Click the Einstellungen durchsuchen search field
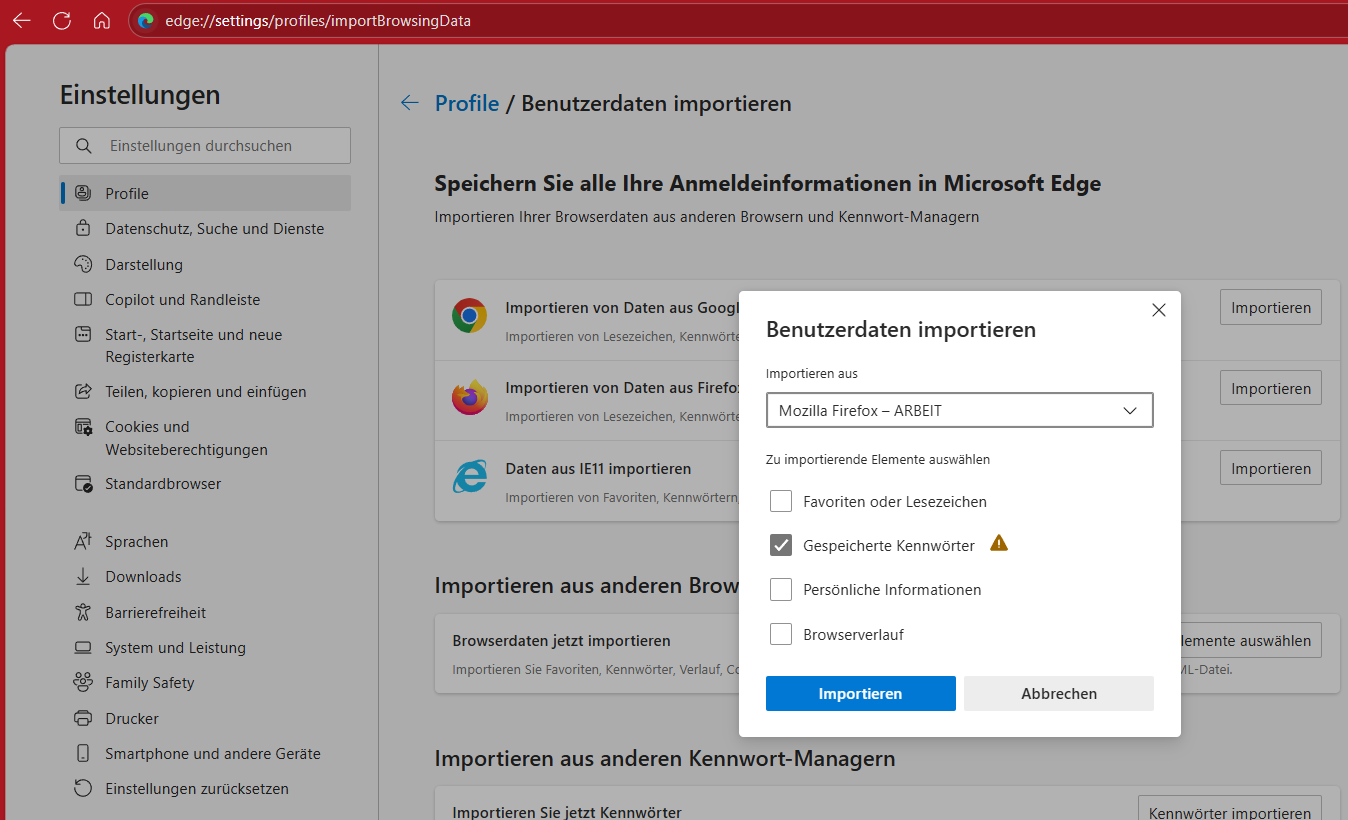The height and width of the screenshot is (820, 1348). click(x=205, y=146)
